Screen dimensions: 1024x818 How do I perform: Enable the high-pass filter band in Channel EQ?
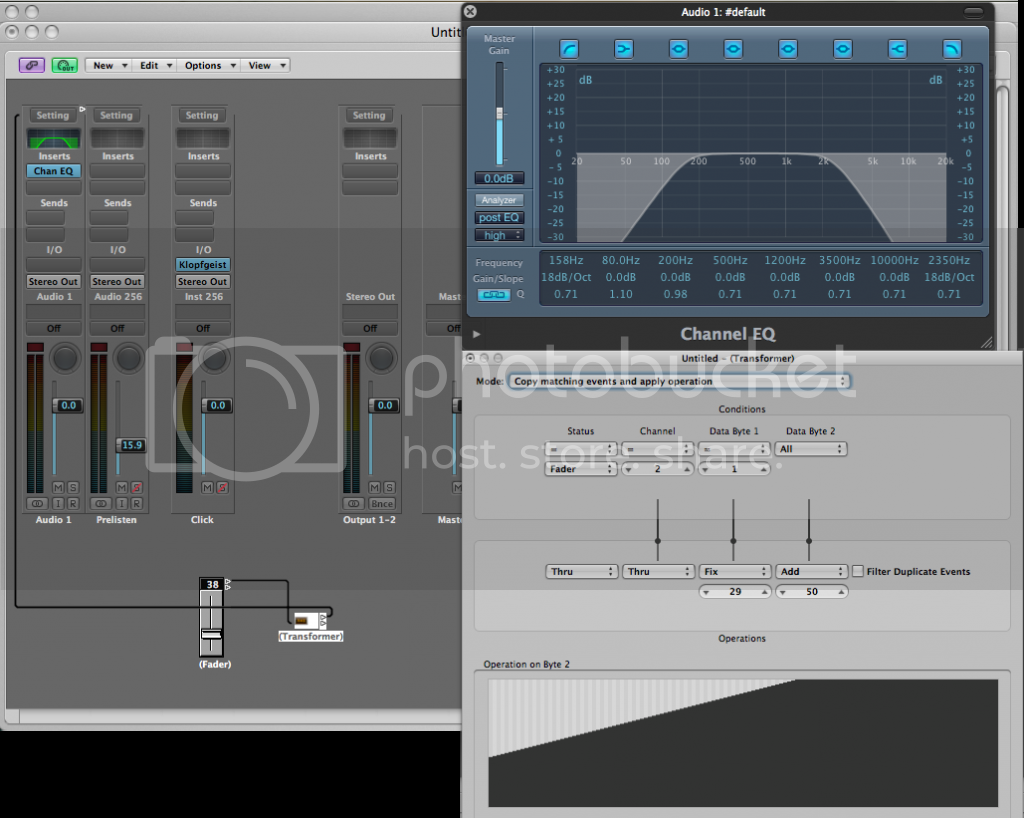point(569,48)
